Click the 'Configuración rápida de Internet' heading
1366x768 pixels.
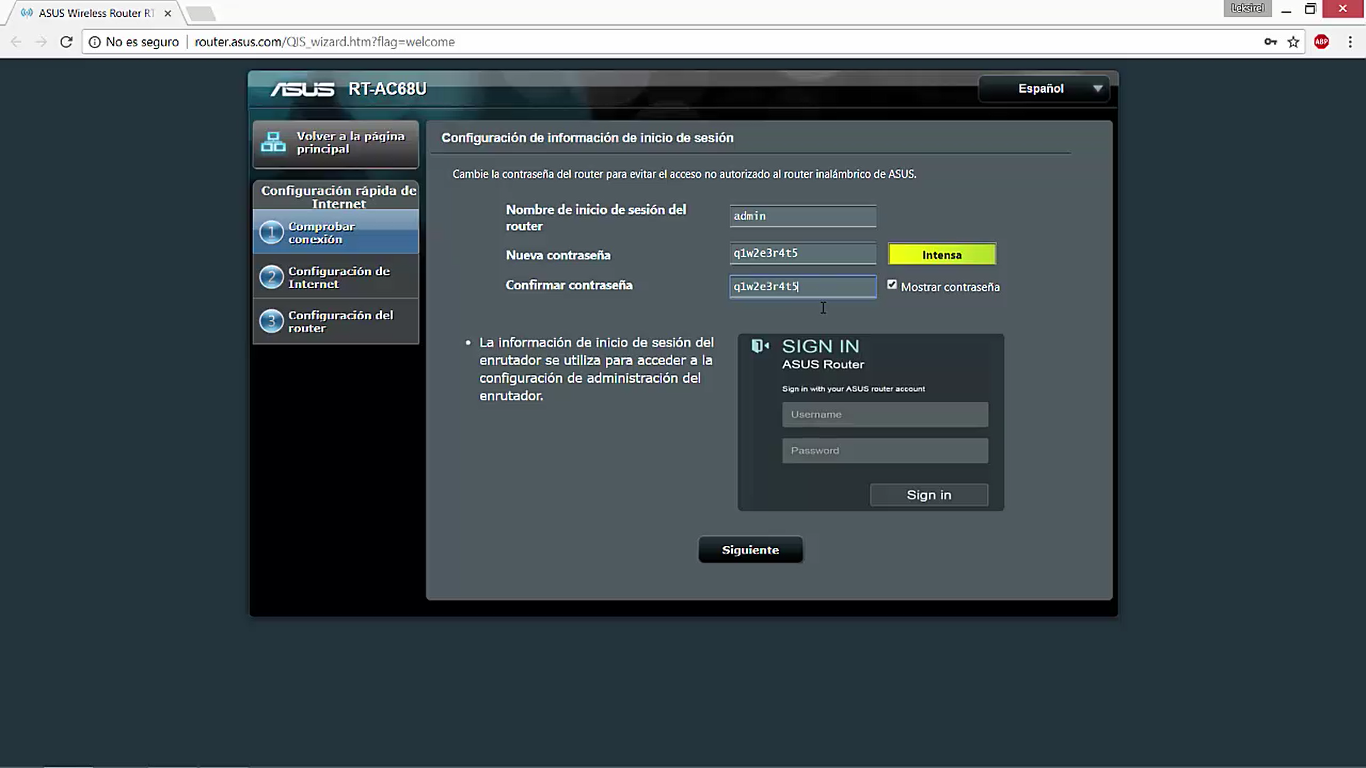point(339,197)
